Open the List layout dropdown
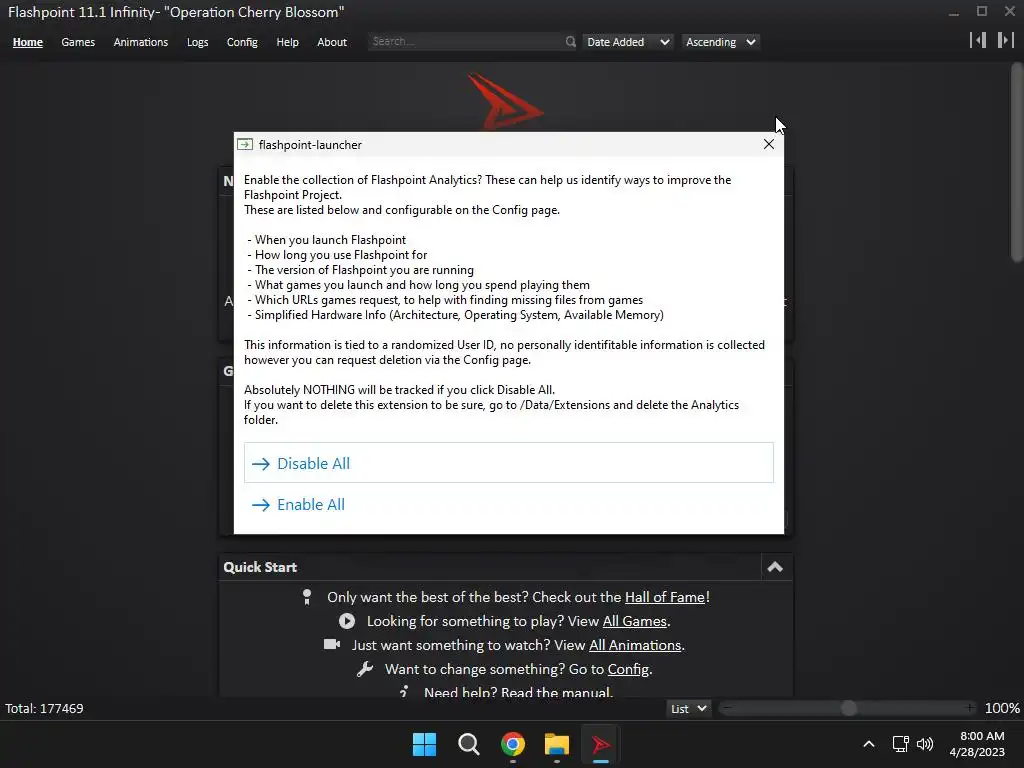Viewport: 1024px width, 768px height. click(x=688, y=709)
